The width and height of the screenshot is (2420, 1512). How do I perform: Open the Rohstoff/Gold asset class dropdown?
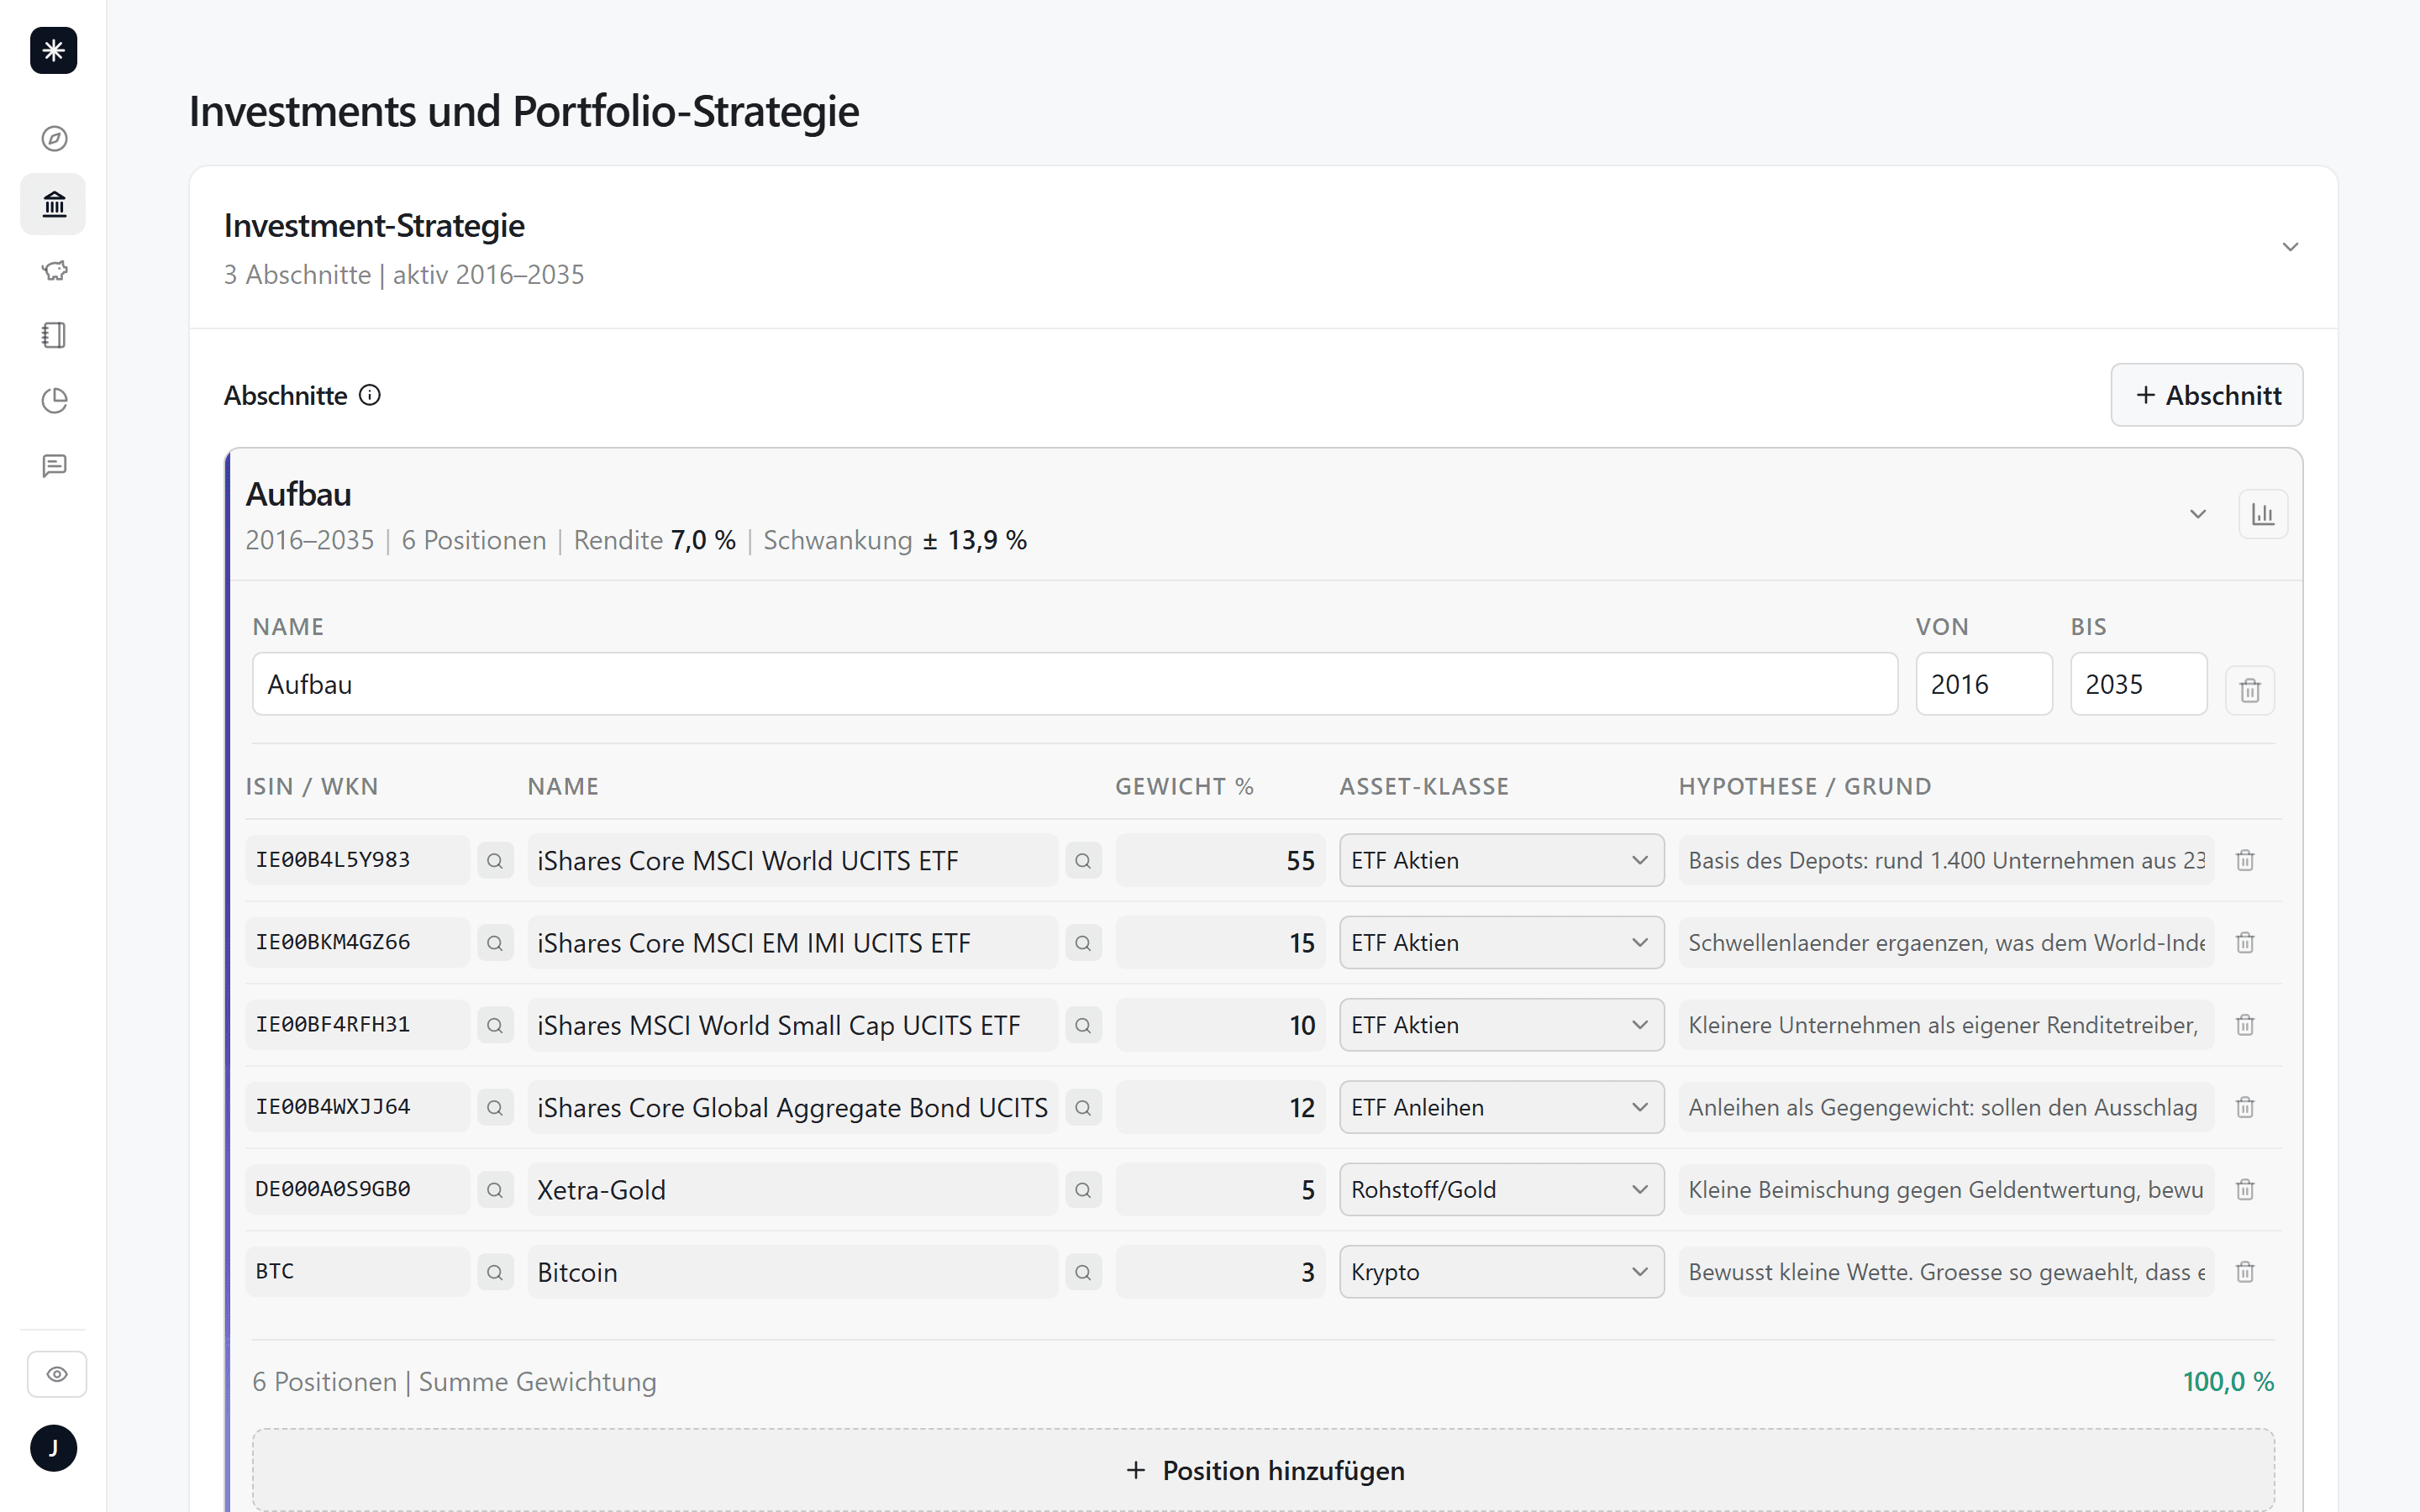1501,1189
